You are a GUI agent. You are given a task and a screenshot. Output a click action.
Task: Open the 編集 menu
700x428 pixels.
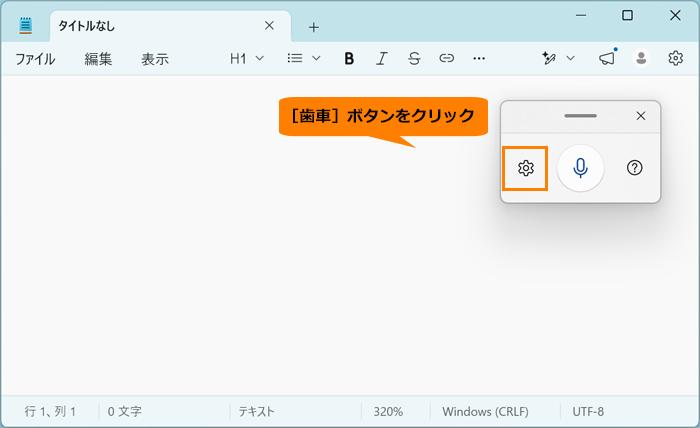point(98,59)
